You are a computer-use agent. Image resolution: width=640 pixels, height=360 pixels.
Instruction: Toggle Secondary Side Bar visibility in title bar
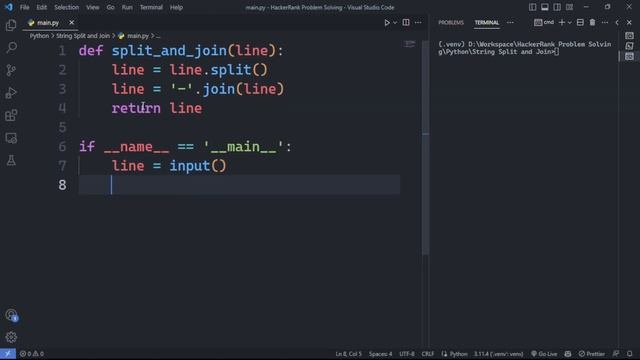tap(557, 7)
